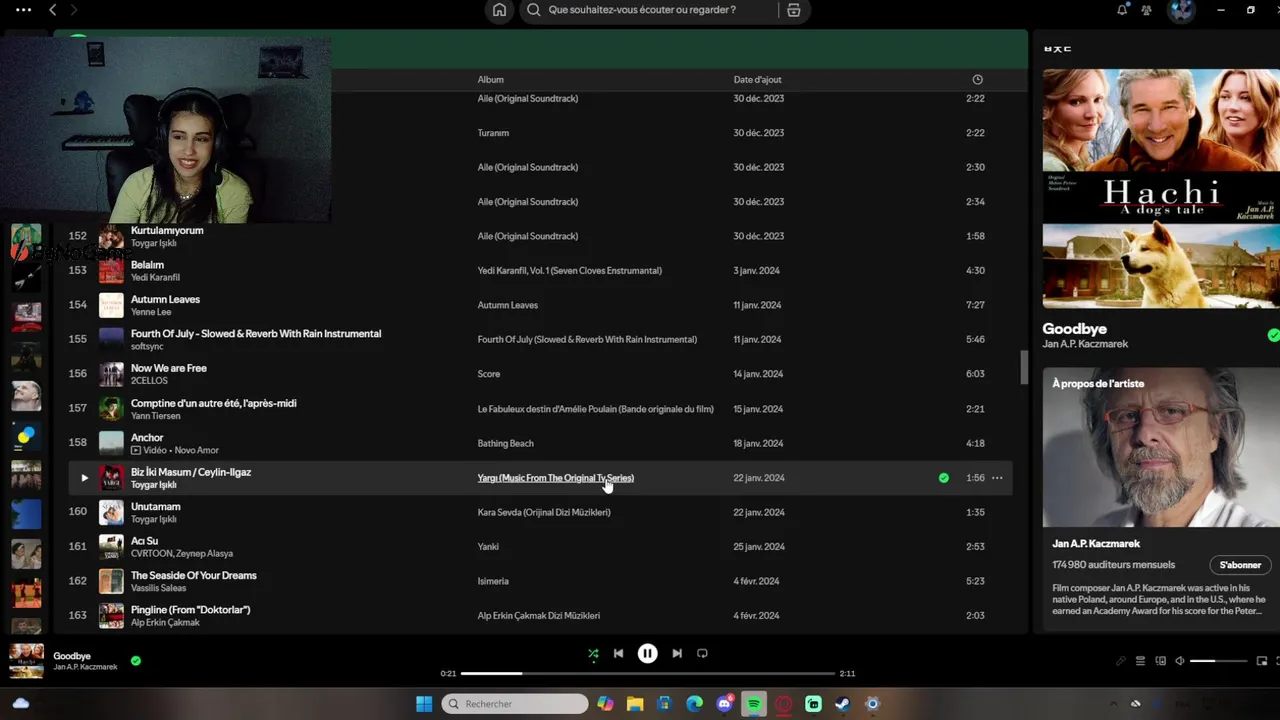Screen dimensions: 1280x720
Task: Open Friend Activity icon
Action: coord(1146,10)
